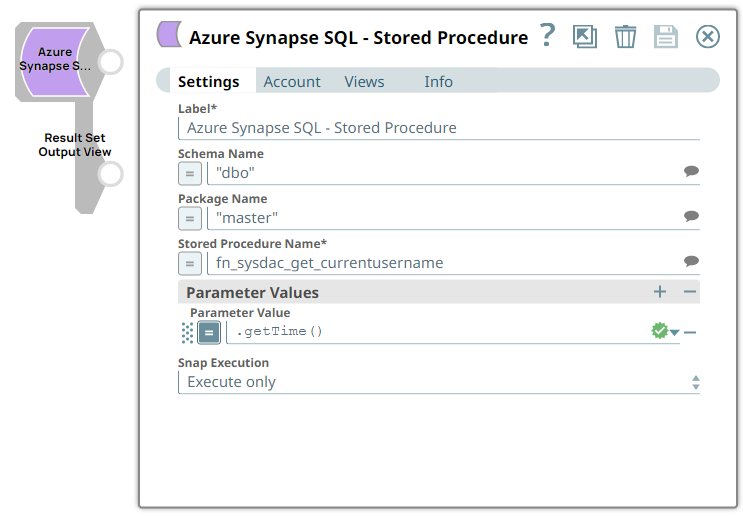743x516 pixels.
Task: Add a row with Parameter Values plus
Action: [x=660, y=291]
